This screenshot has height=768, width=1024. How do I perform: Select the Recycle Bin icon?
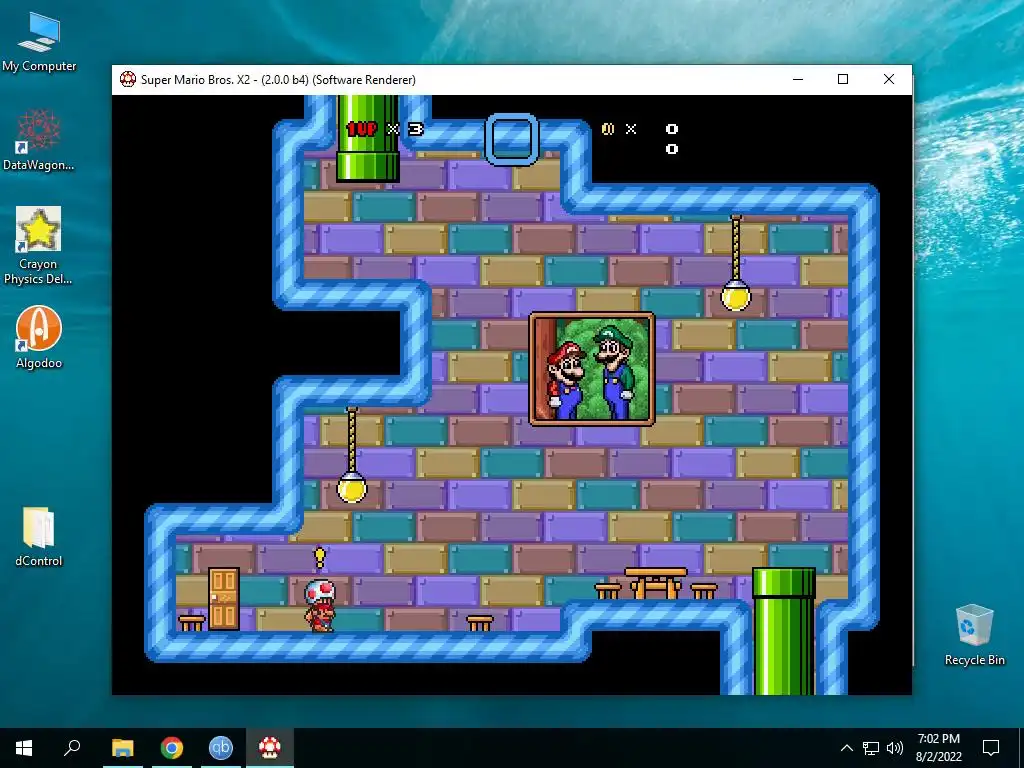tap(974, 635)
